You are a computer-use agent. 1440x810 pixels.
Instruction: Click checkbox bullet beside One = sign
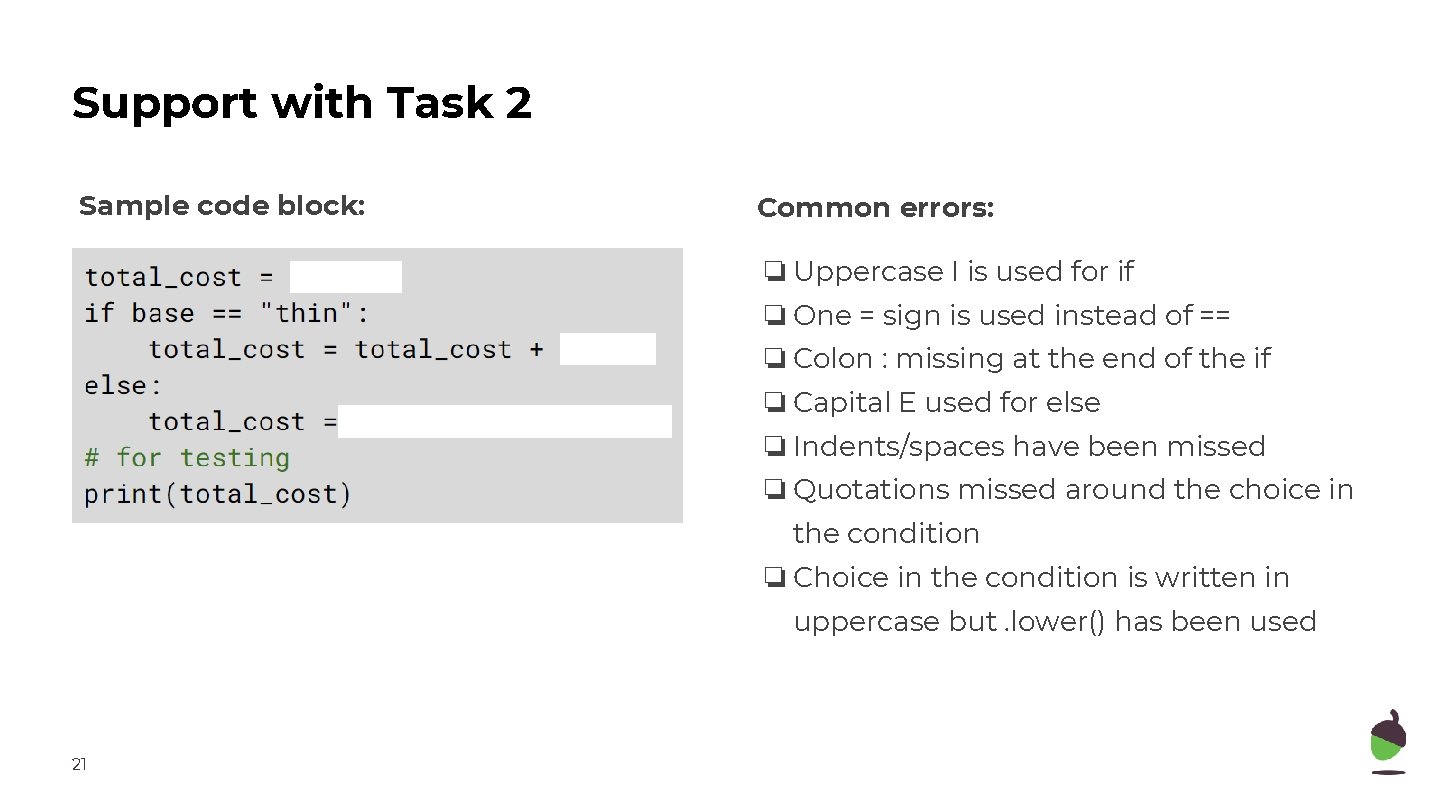(x=774, y=316)
